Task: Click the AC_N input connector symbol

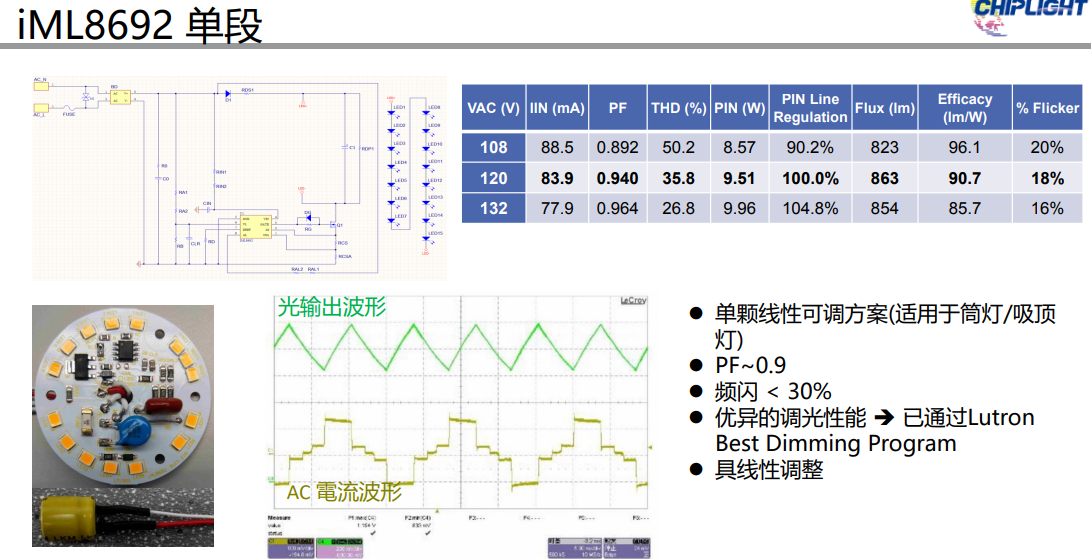Action: coord(41,85)
